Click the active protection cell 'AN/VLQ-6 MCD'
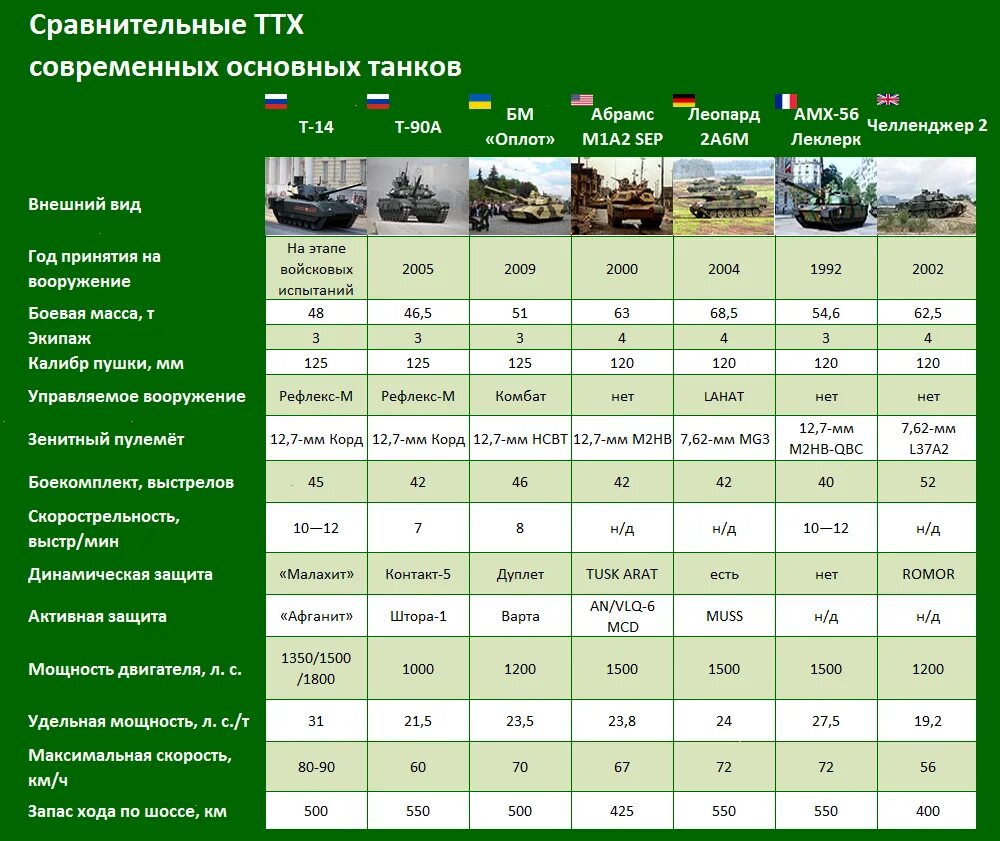 (622, 616)
